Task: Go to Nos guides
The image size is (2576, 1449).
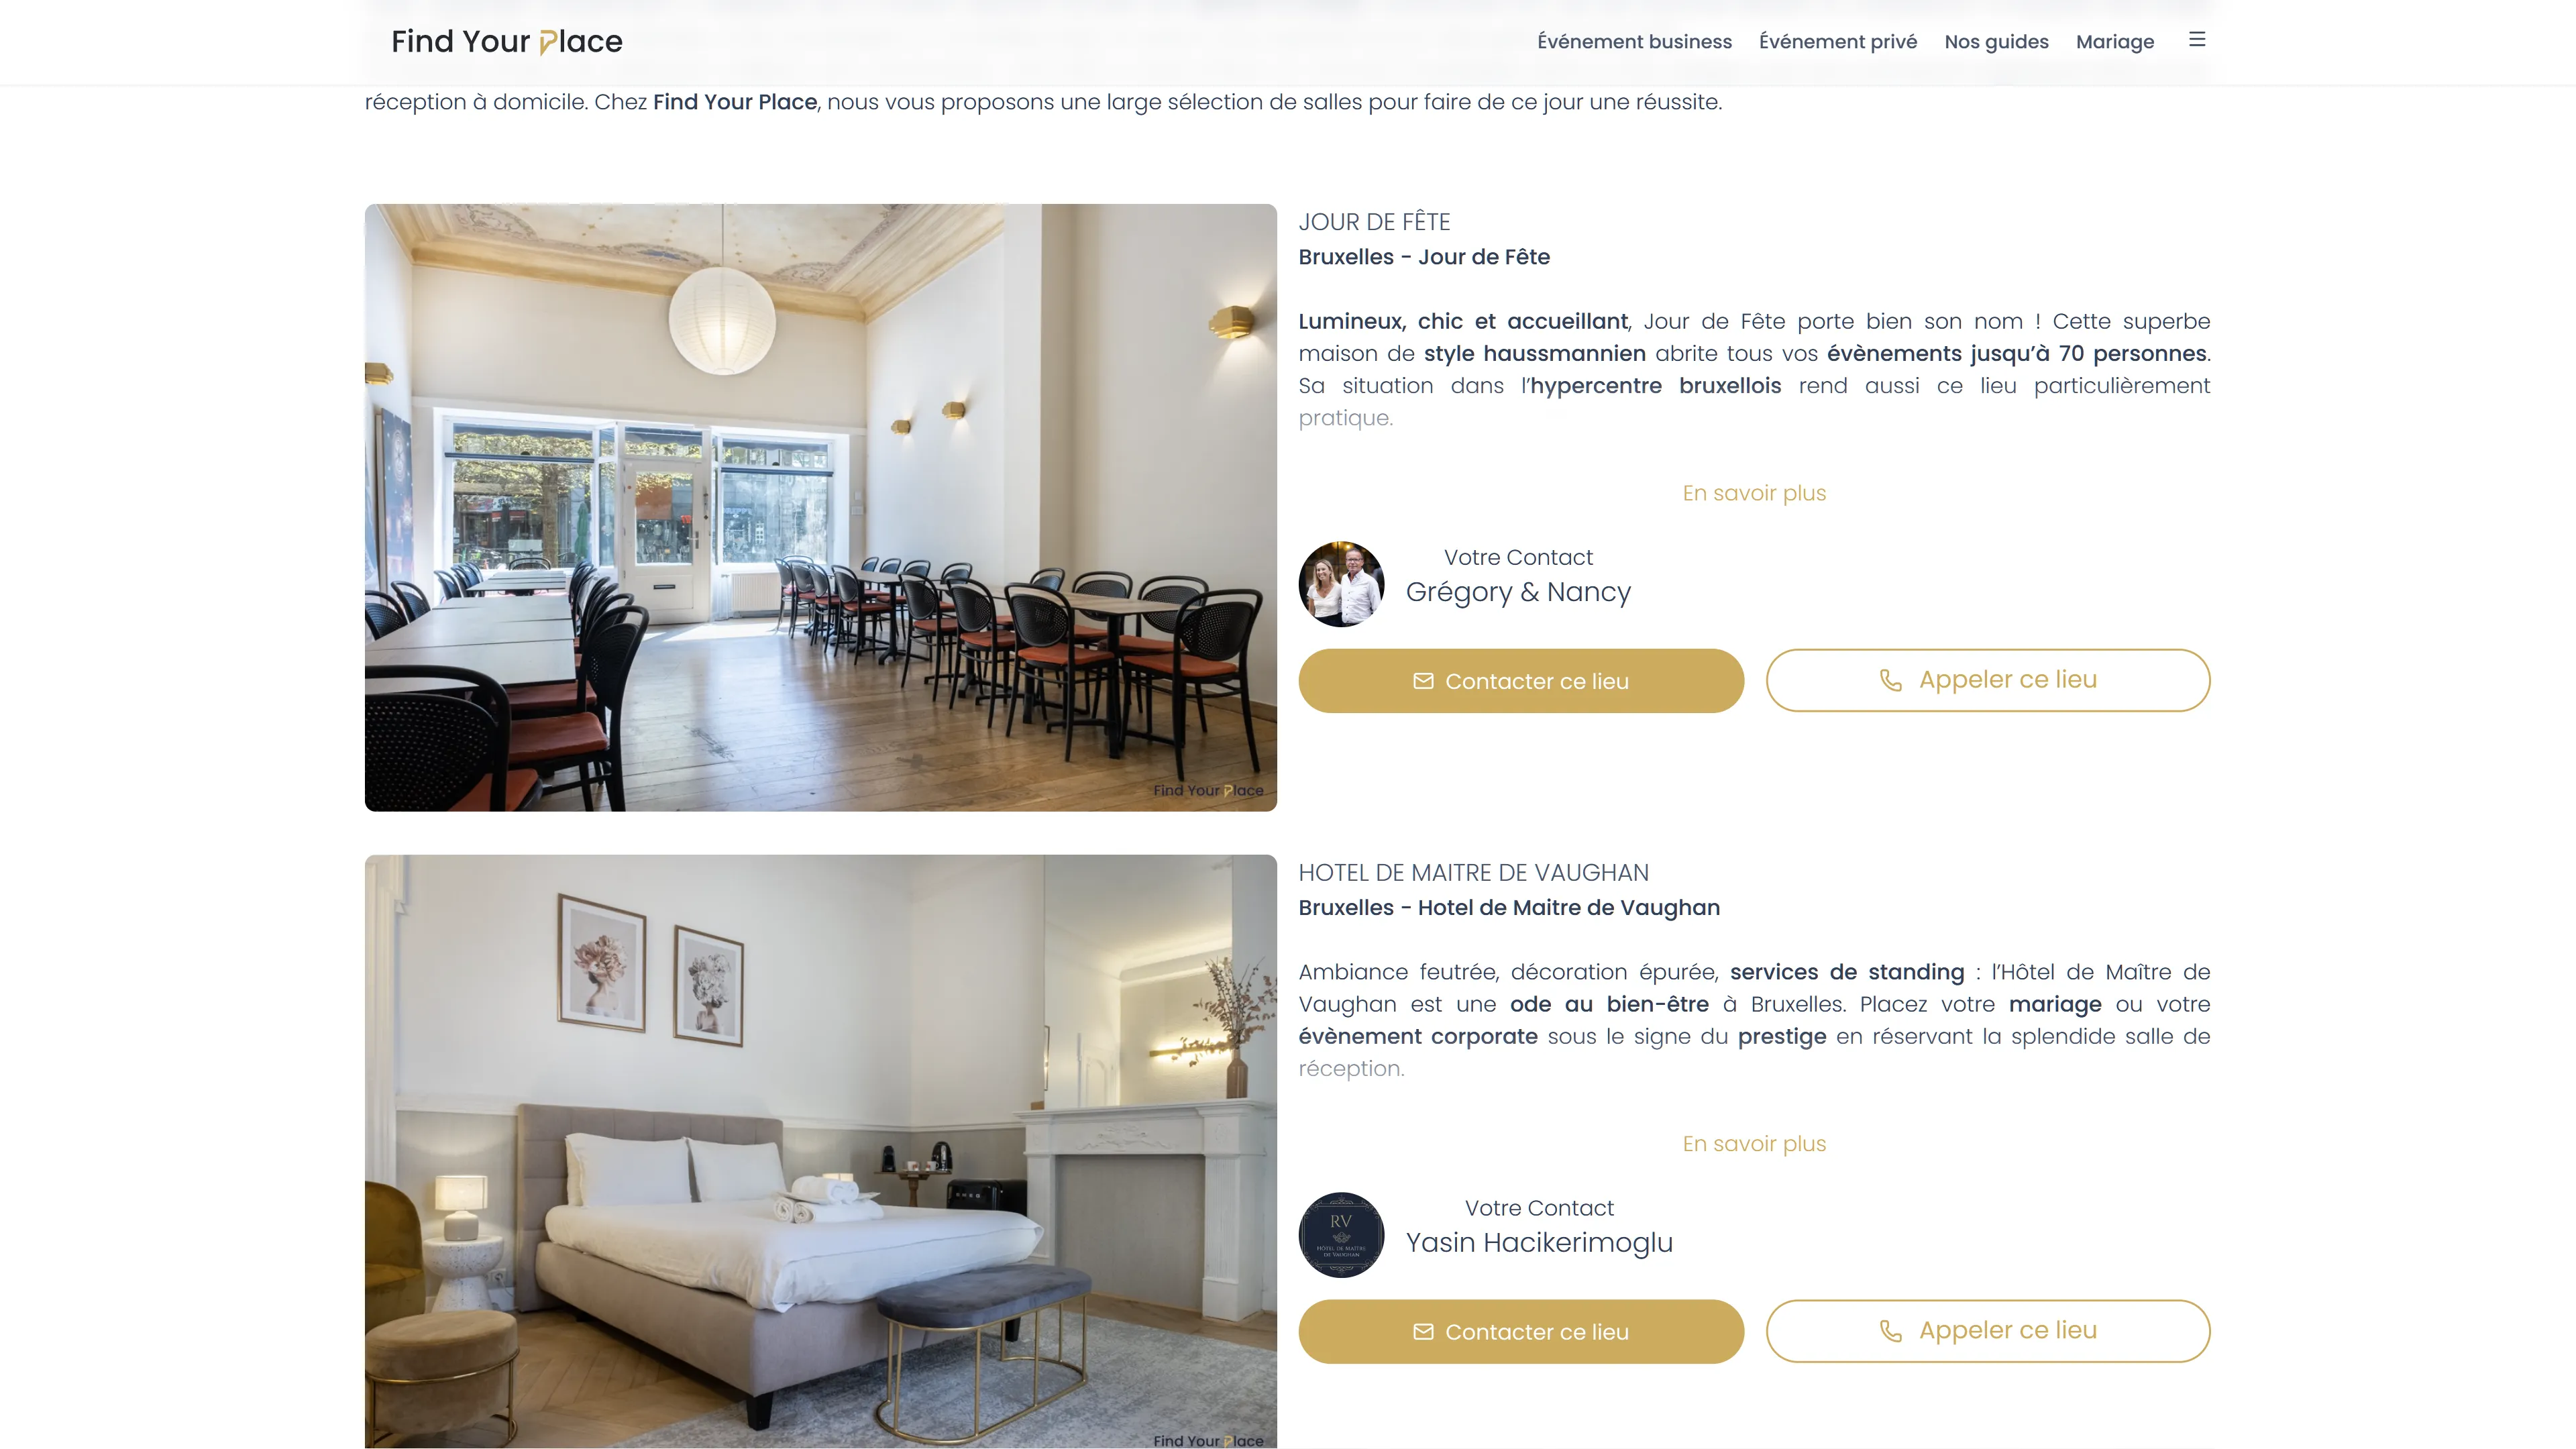Action: point(1996,41)
